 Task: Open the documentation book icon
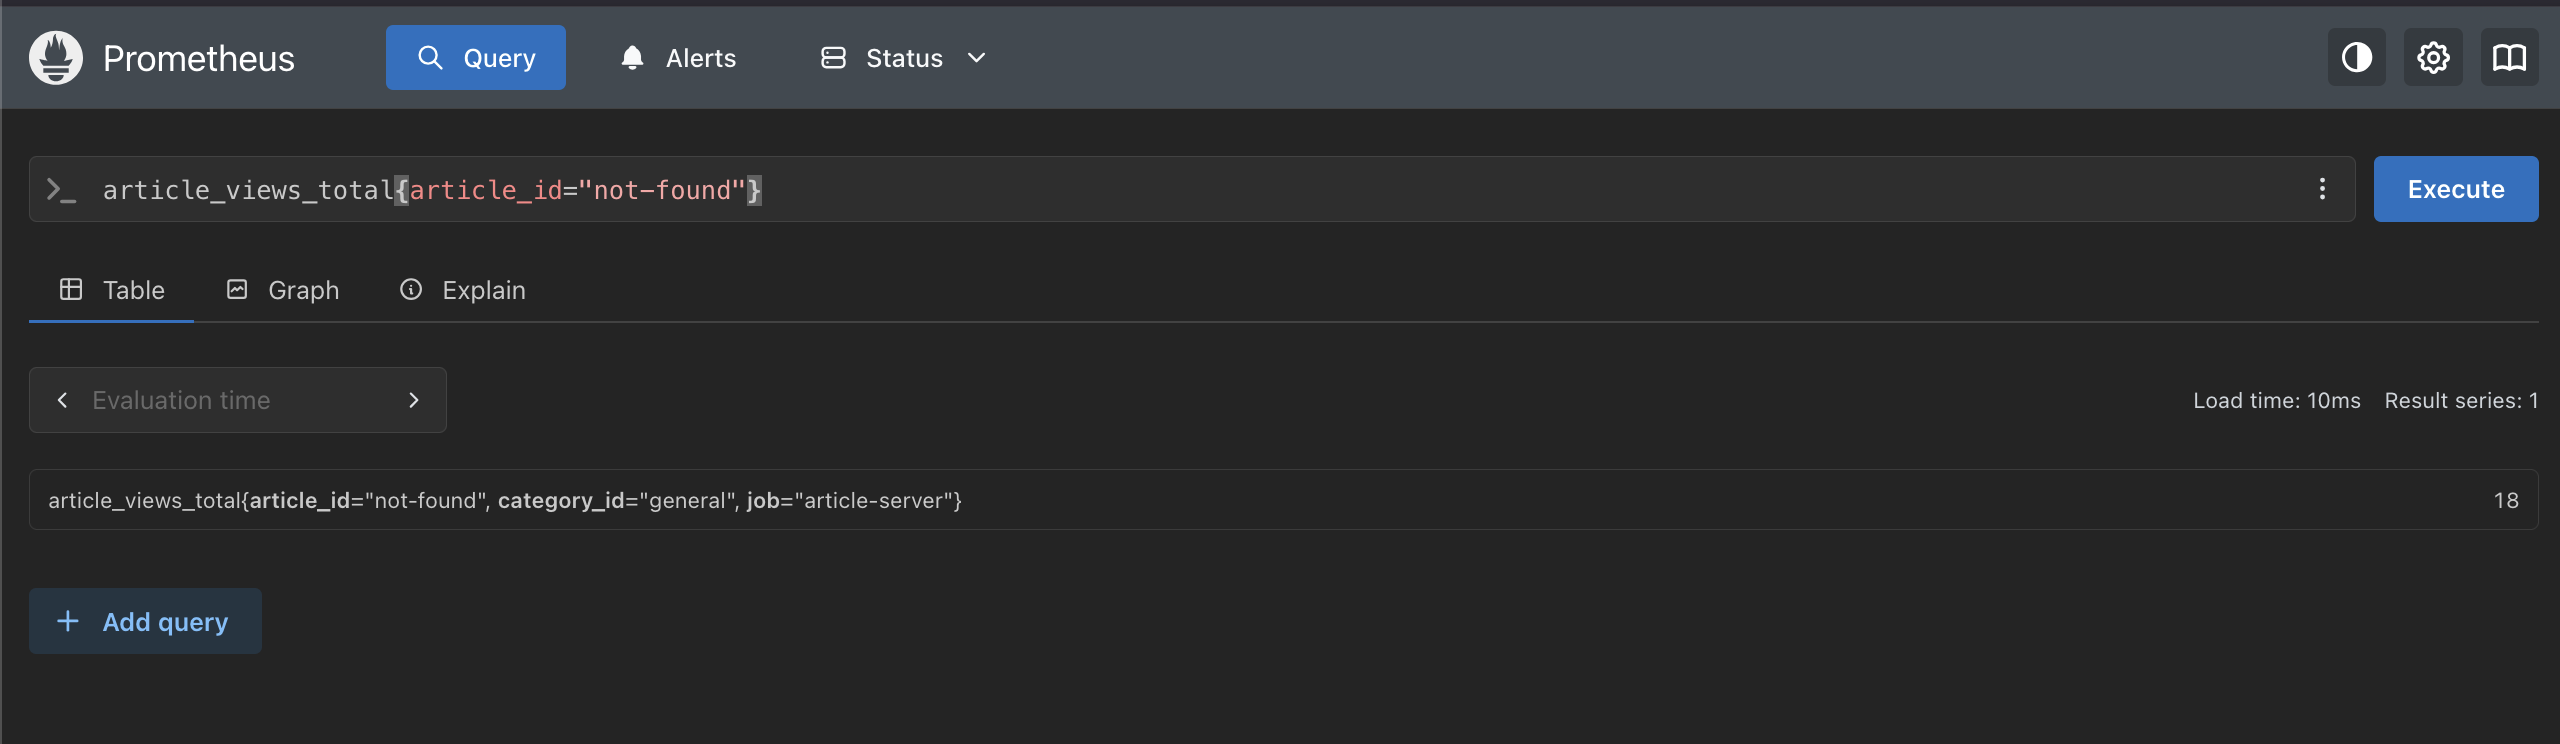coord(2509,58)
